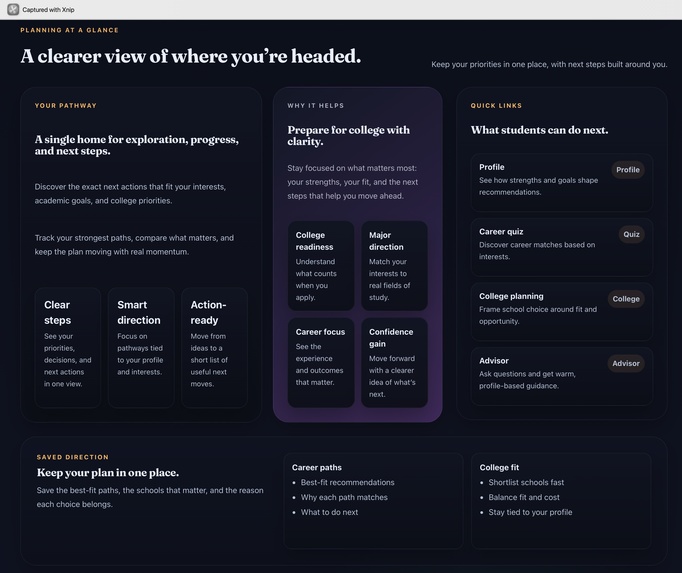Open the Advisor pill button
Image resolution: width=682 pixels, height=573 pixels.
pyautogui.click(x=626, y=363)
